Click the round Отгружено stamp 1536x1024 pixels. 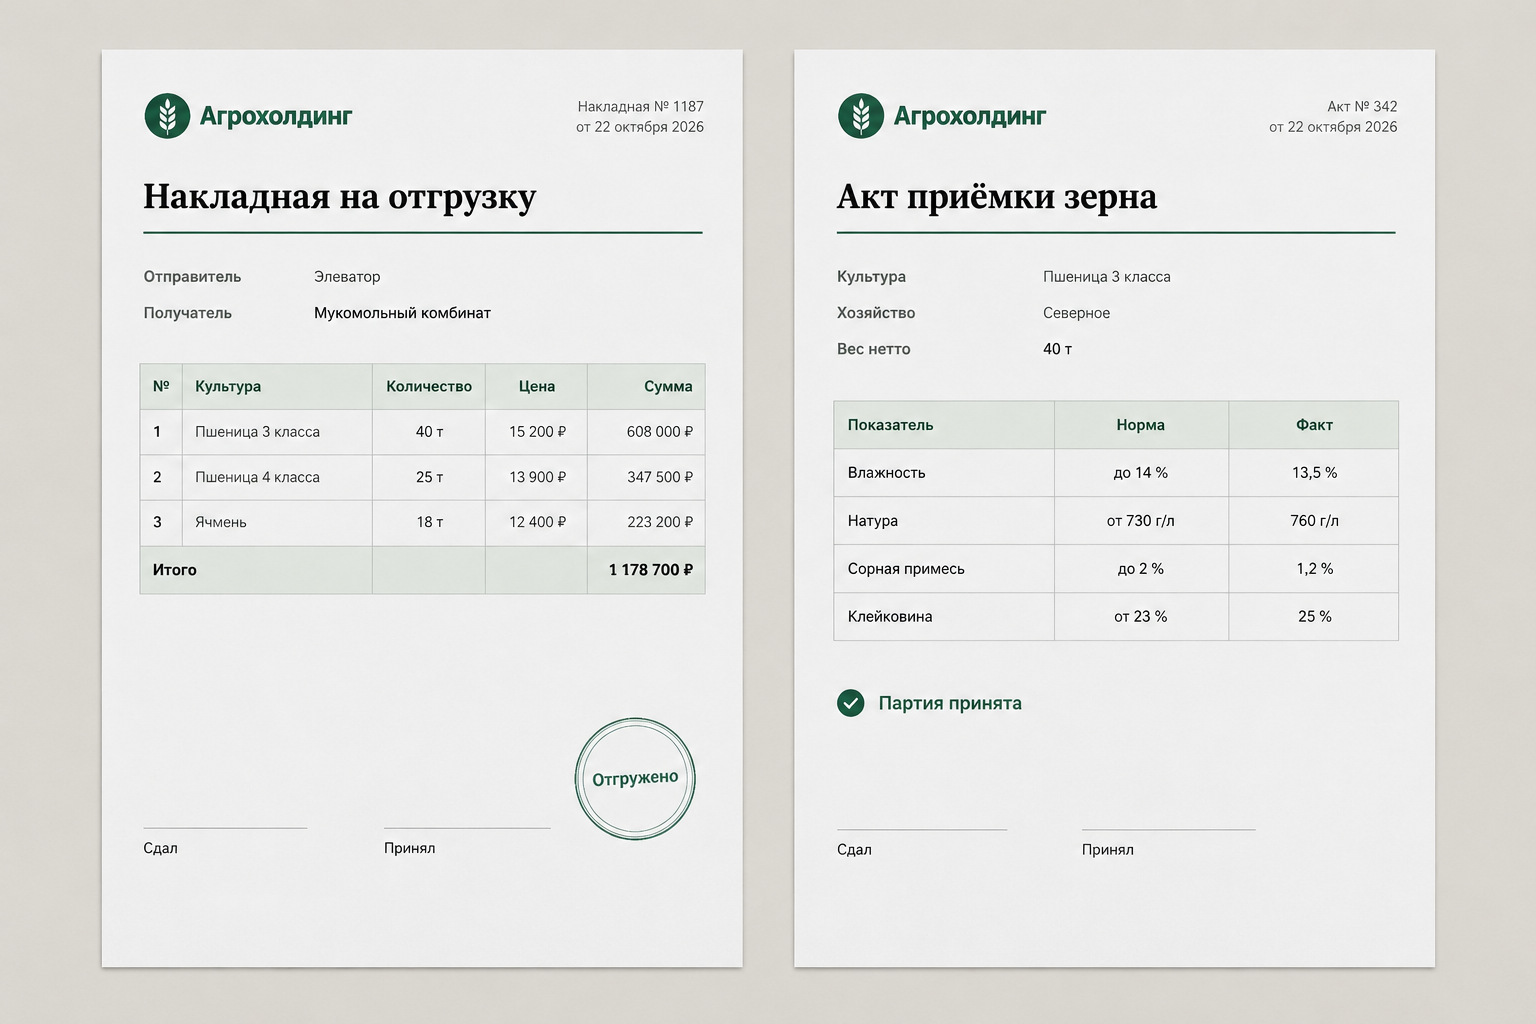(635, 778)
